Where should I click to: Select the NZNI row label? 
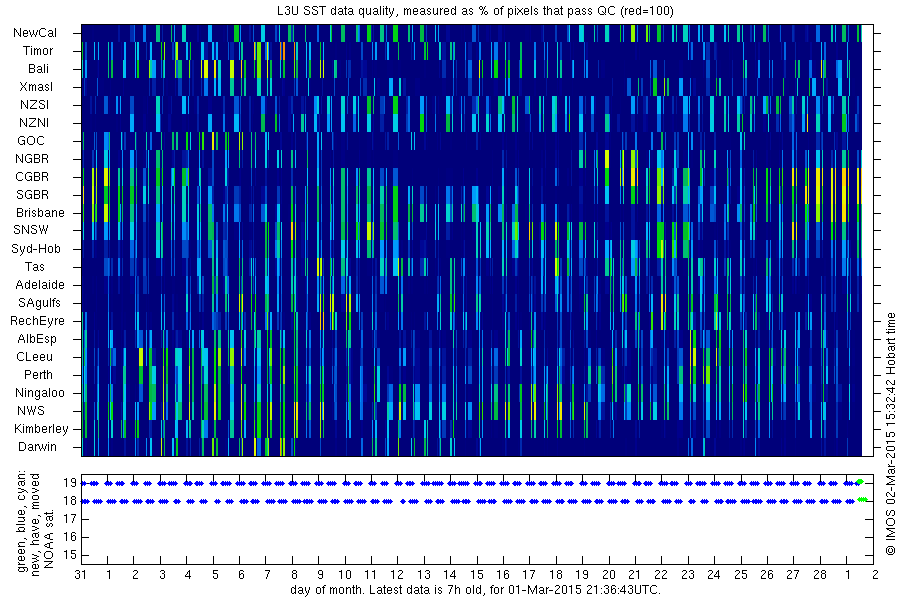(x=34, y=123)
